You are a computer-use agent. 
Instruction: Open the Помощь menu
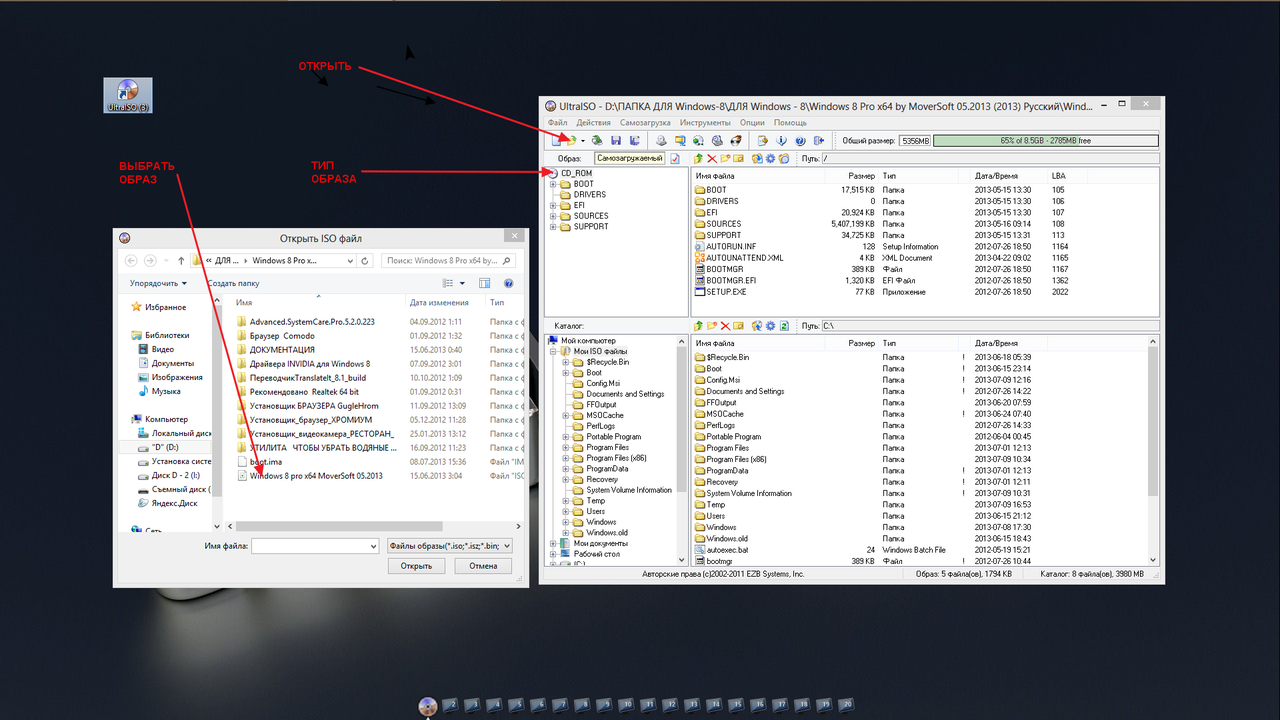coord(790,123)
